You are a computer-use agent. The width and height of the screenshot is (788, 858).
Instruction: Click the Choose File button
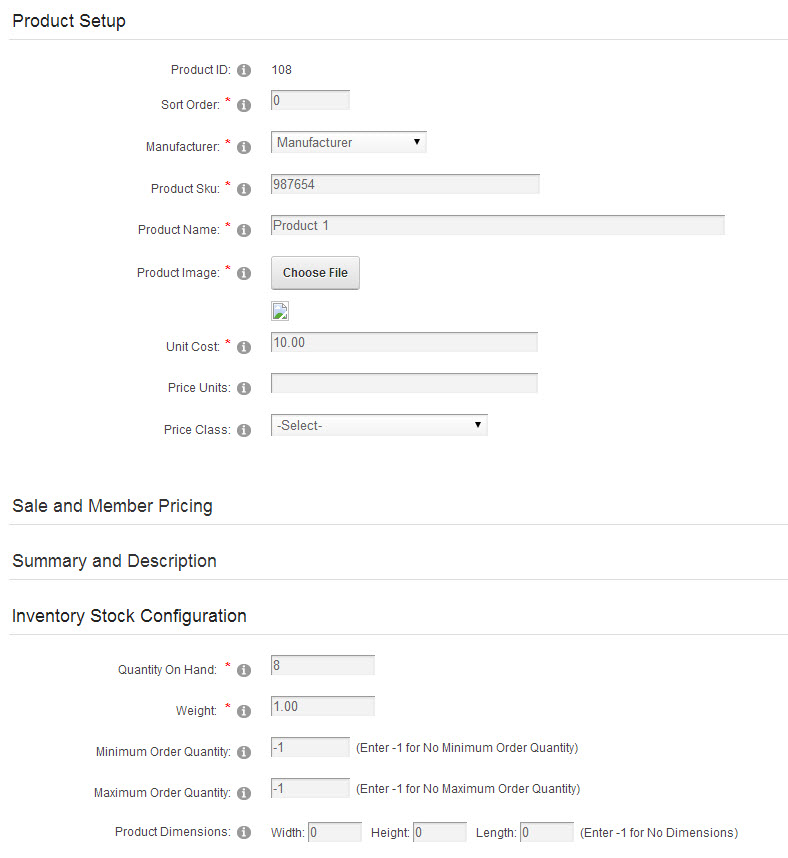coord(315,273)
